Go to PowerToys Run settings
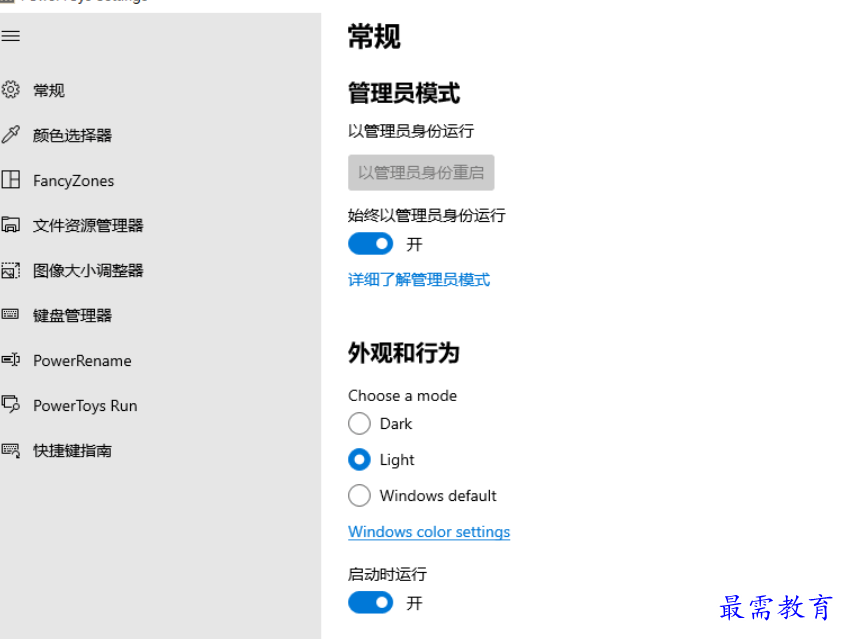The height and width of the screenshot is (639, 841). pos(85,406)
